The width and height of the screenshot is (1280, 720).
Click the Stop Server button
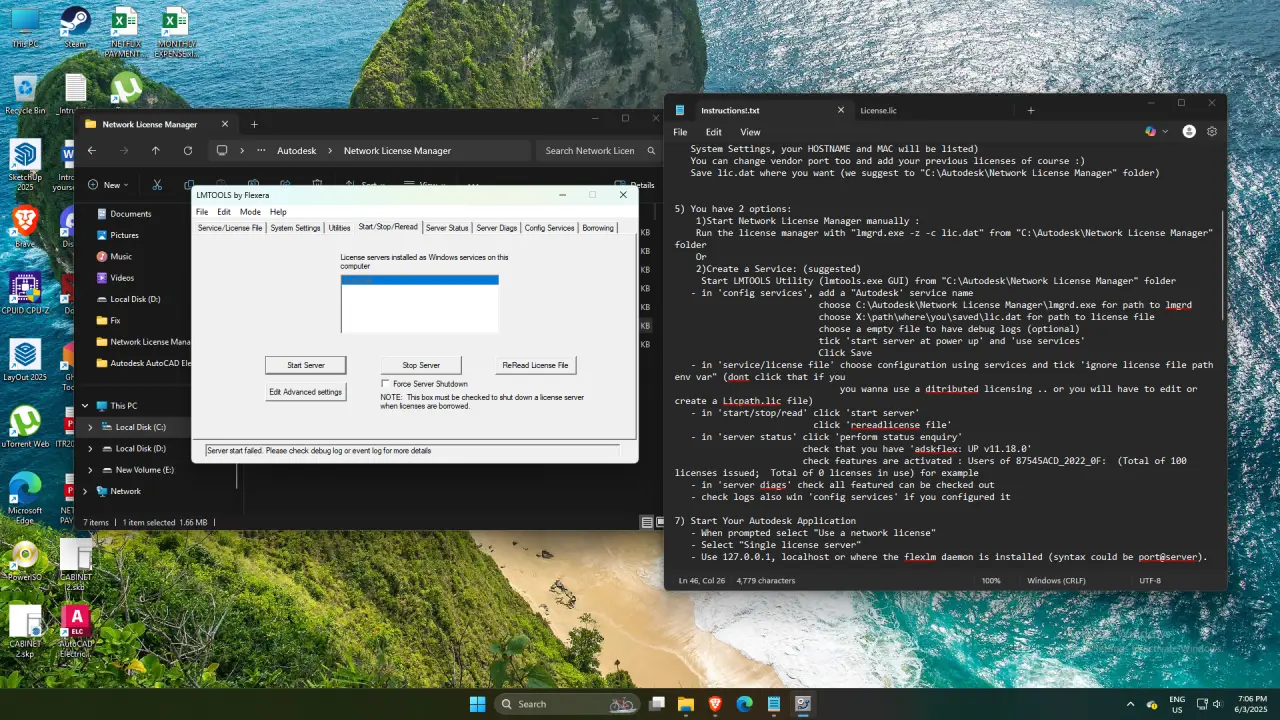[421, 365]
